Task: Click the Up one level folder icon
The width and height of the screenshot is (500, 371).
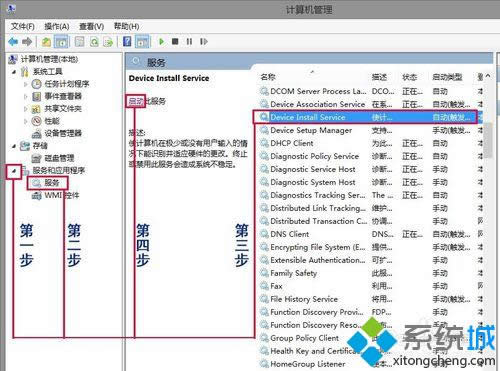Action: [46, 42]
